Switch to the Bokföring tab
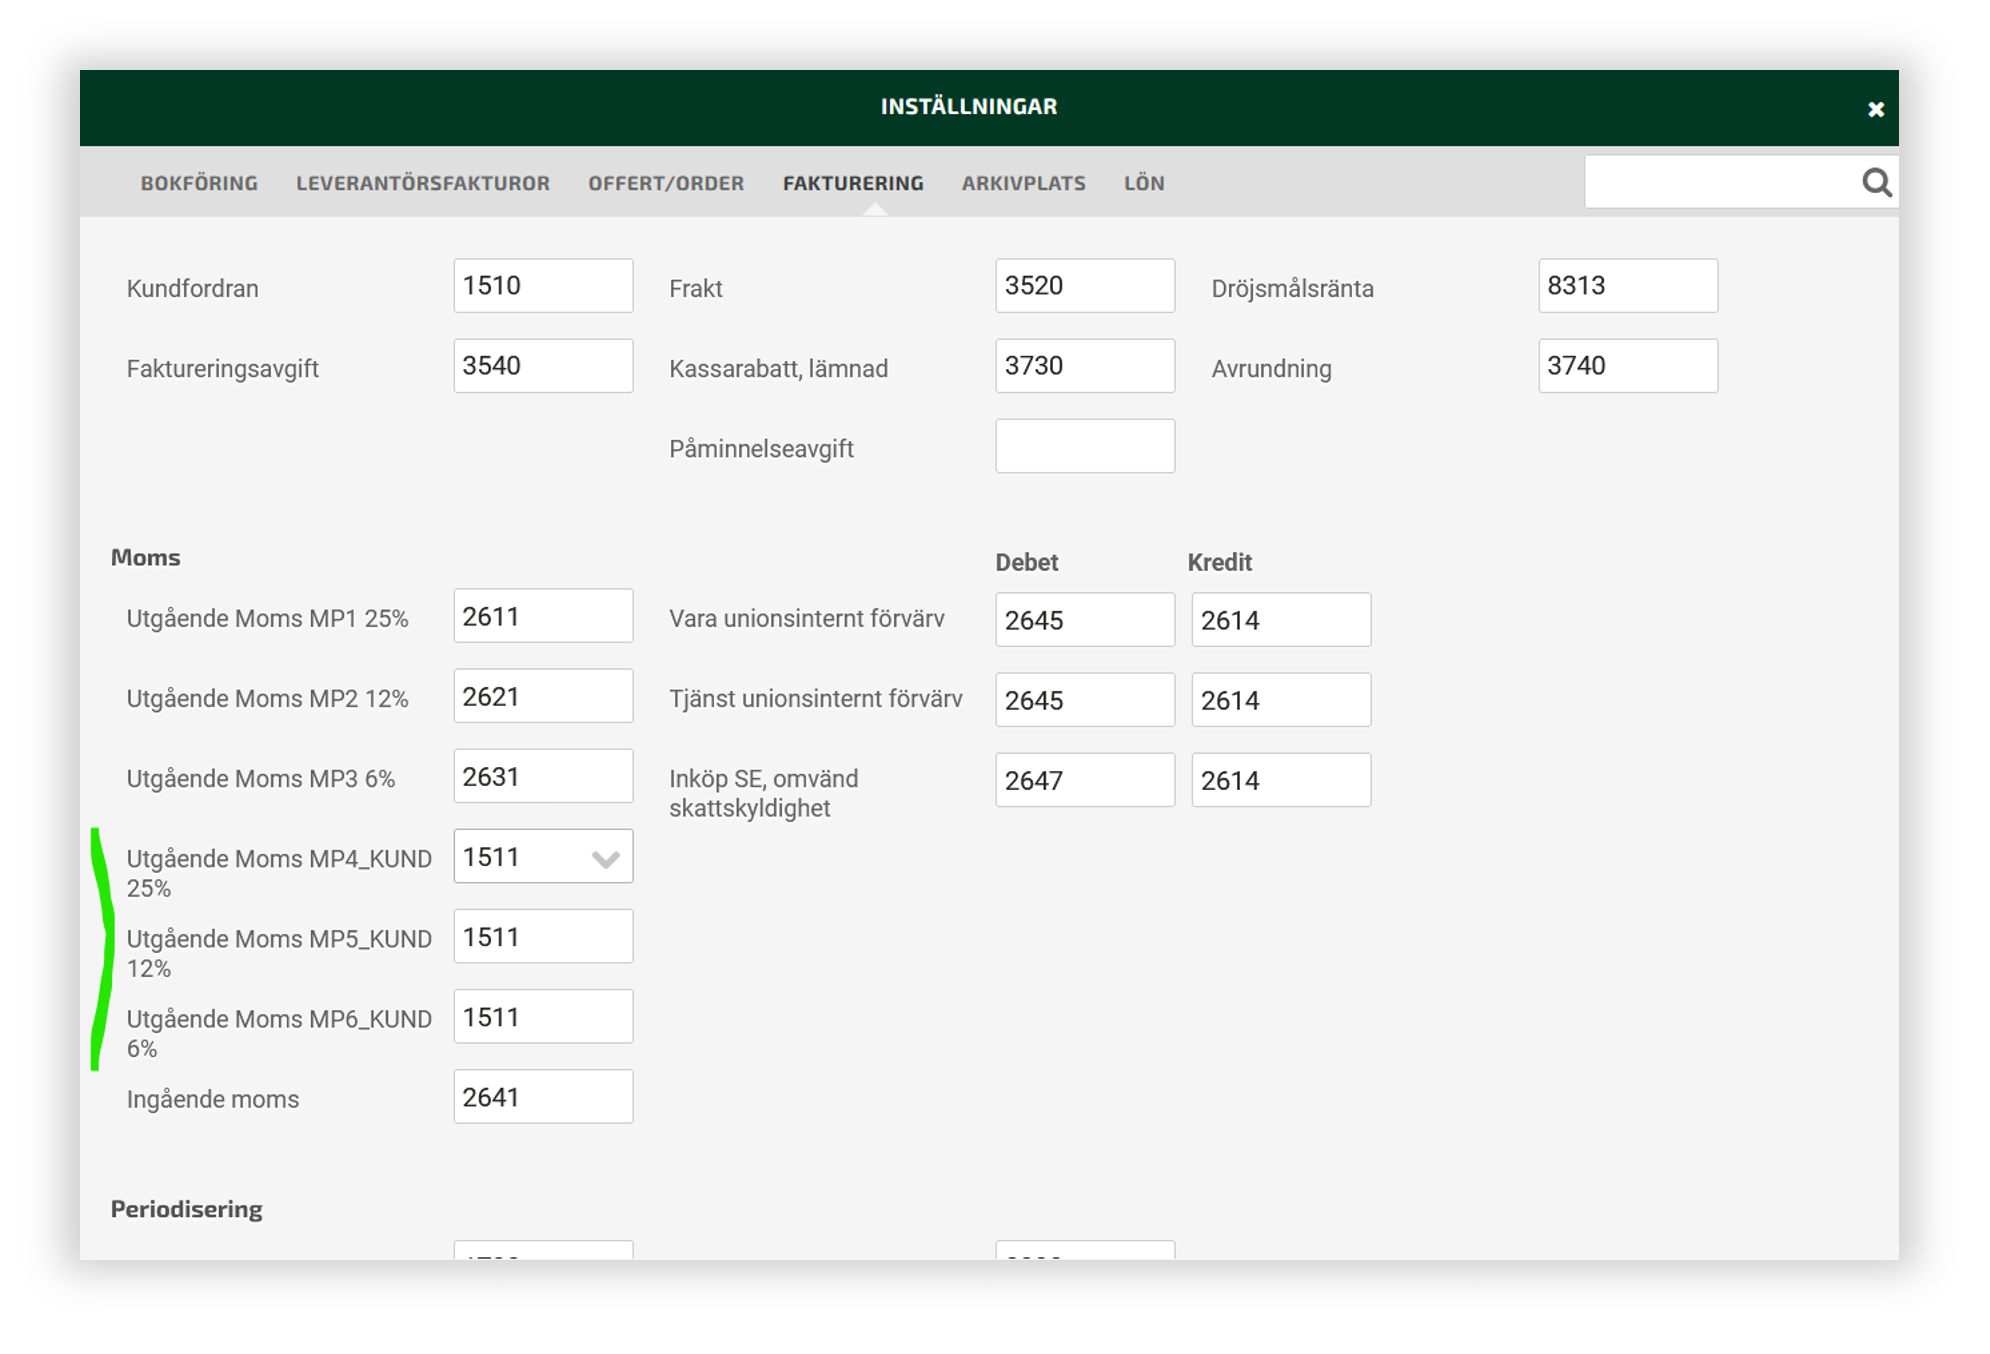Image resolution: width=1990 pixels, height=1354 pixels. (199, 183)
